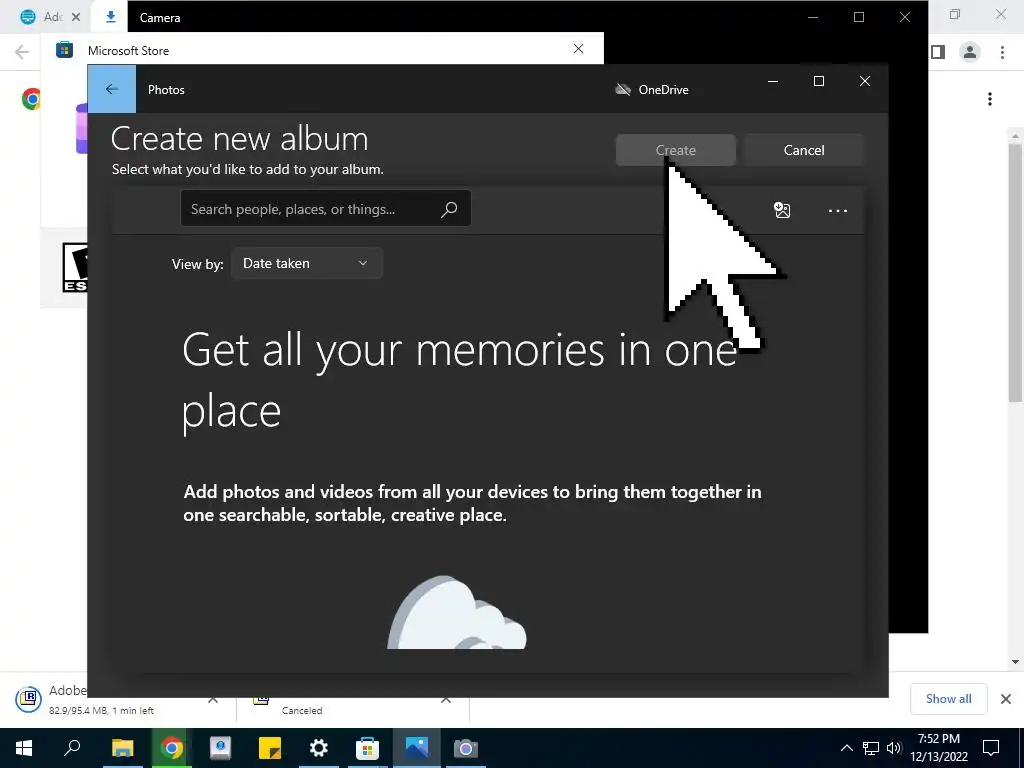Open Microsoft Store from the taskbar
The height and width of the screenshot is (768, 1024).
coord(368,748)
